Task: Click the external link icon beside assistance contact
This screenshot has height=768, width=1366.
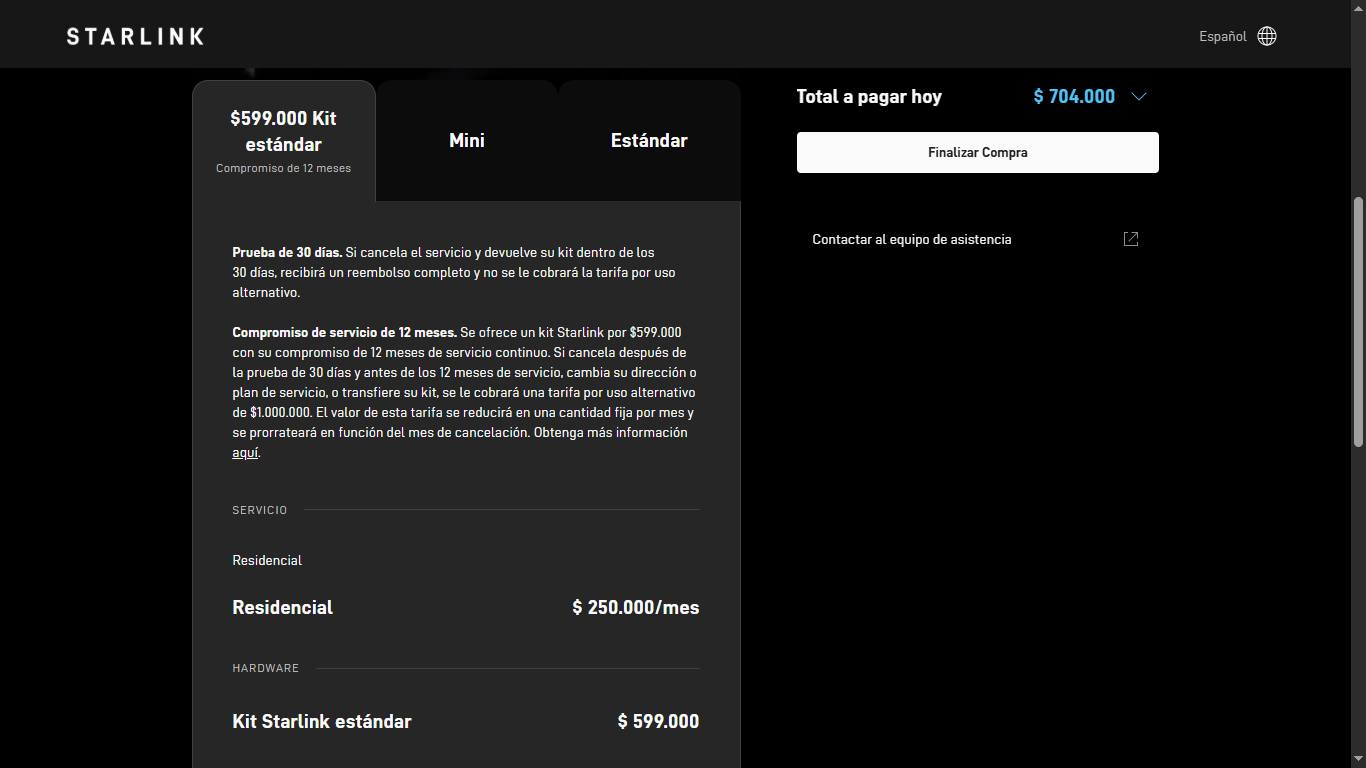Action: [1131, 239]
